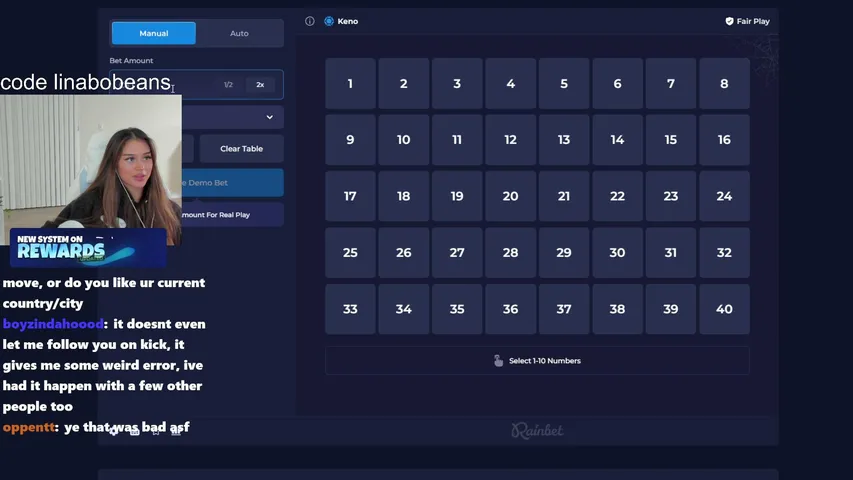The width and height of the screenshot is (853, 480).
Task: Switch to the Manual tab
Action: [x=154, y=33]
